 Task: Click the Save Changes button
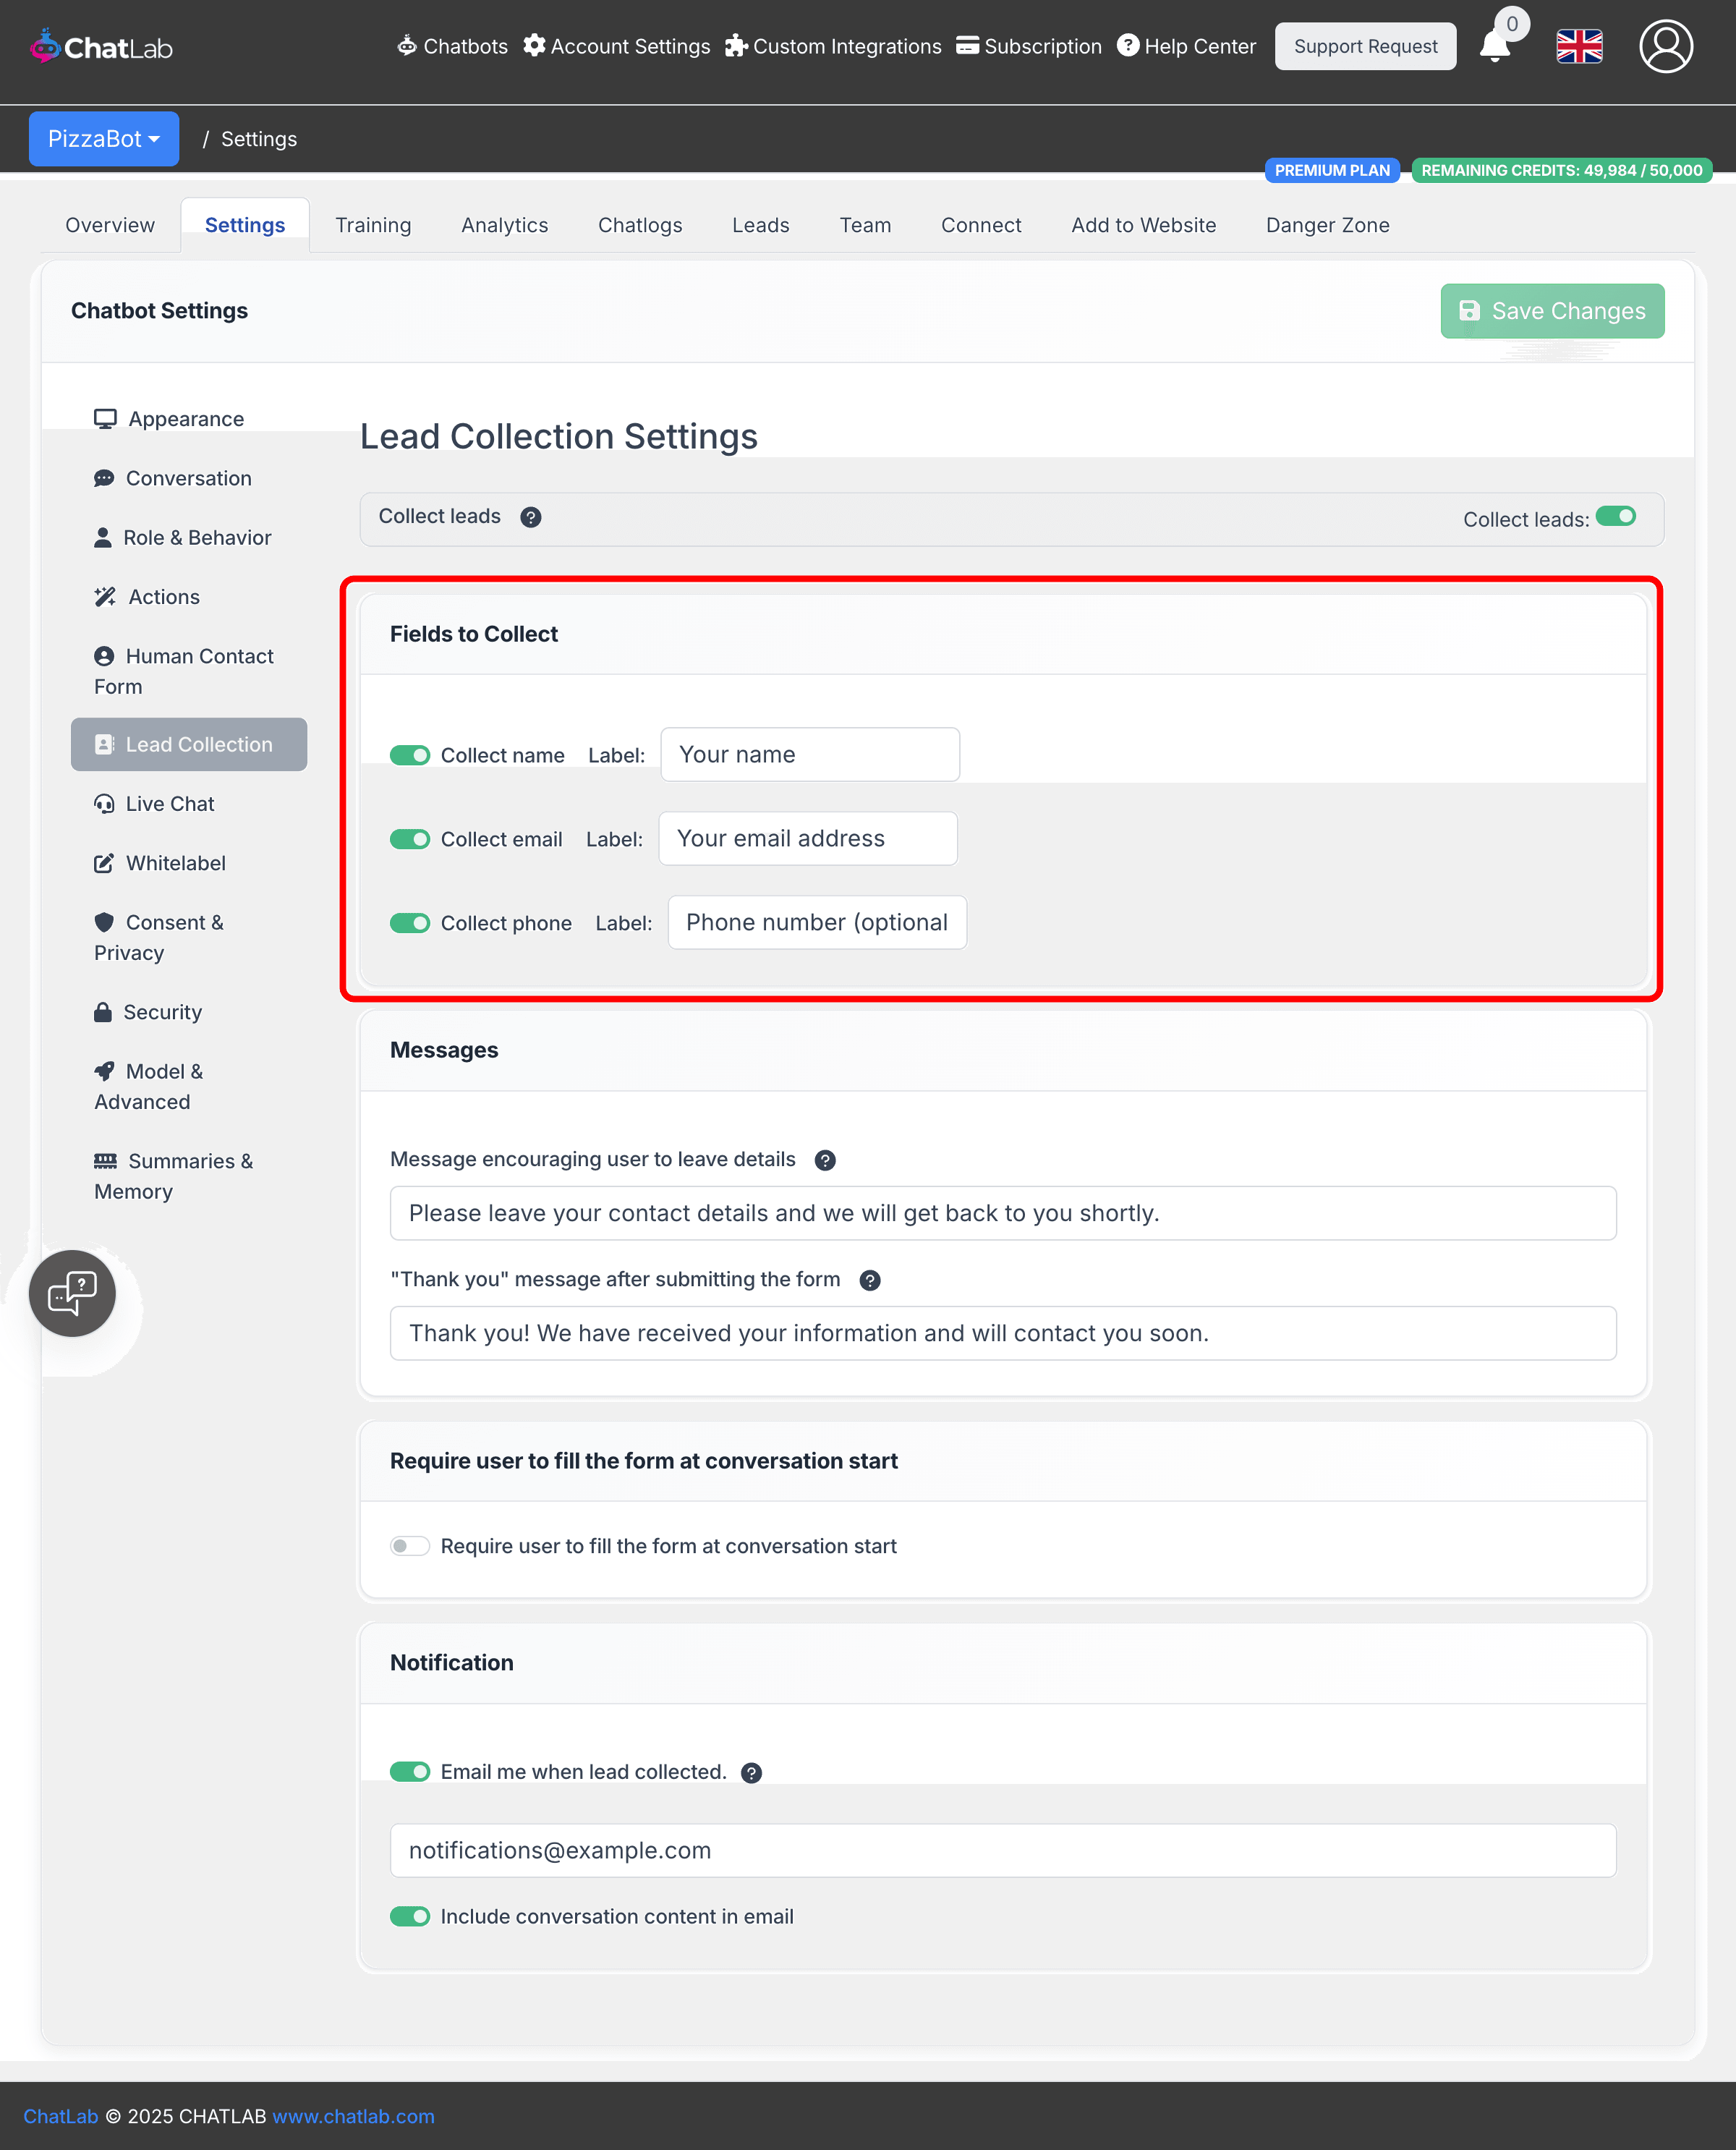1552,311
